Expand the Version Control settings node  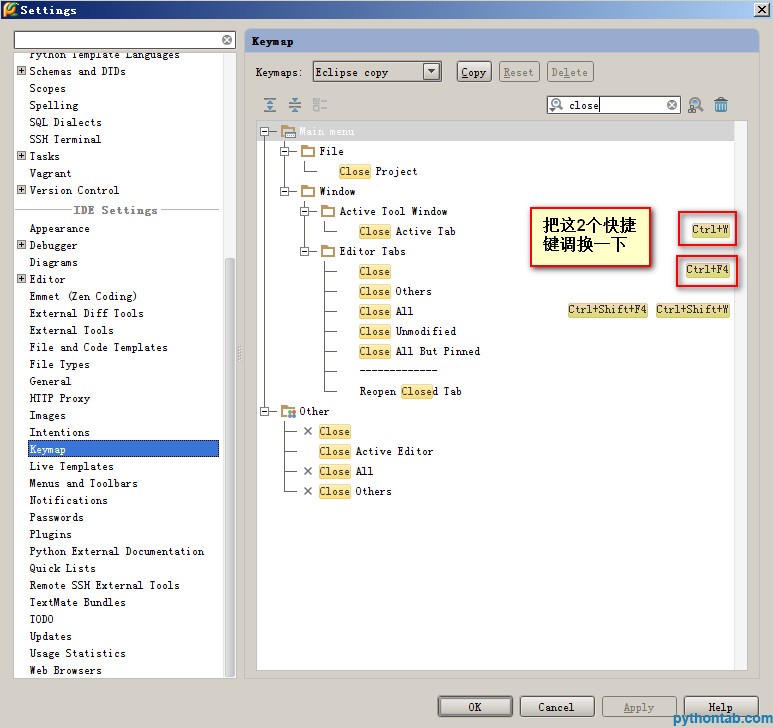click(21, 190)
